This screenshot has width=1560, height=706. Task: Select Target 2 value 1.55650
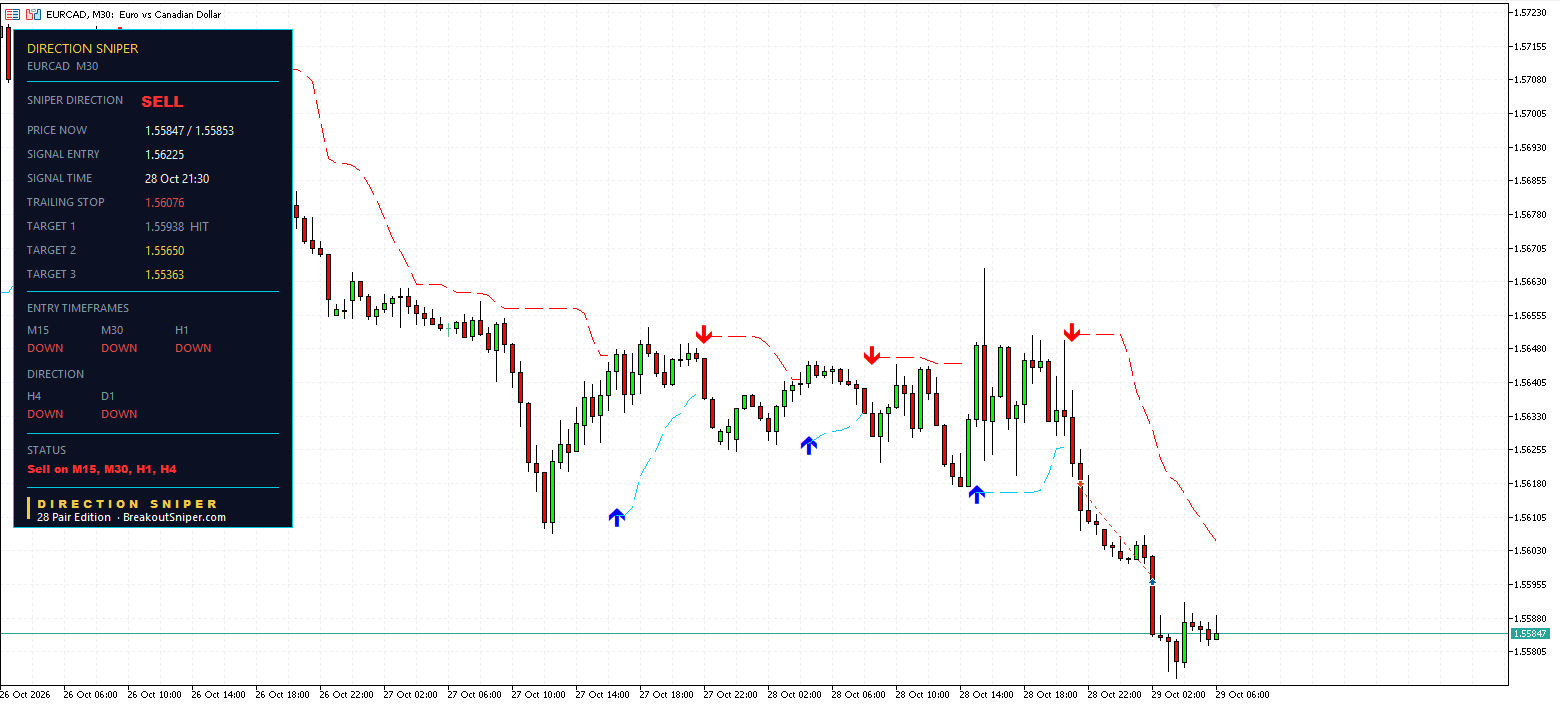tap(165, 250)
